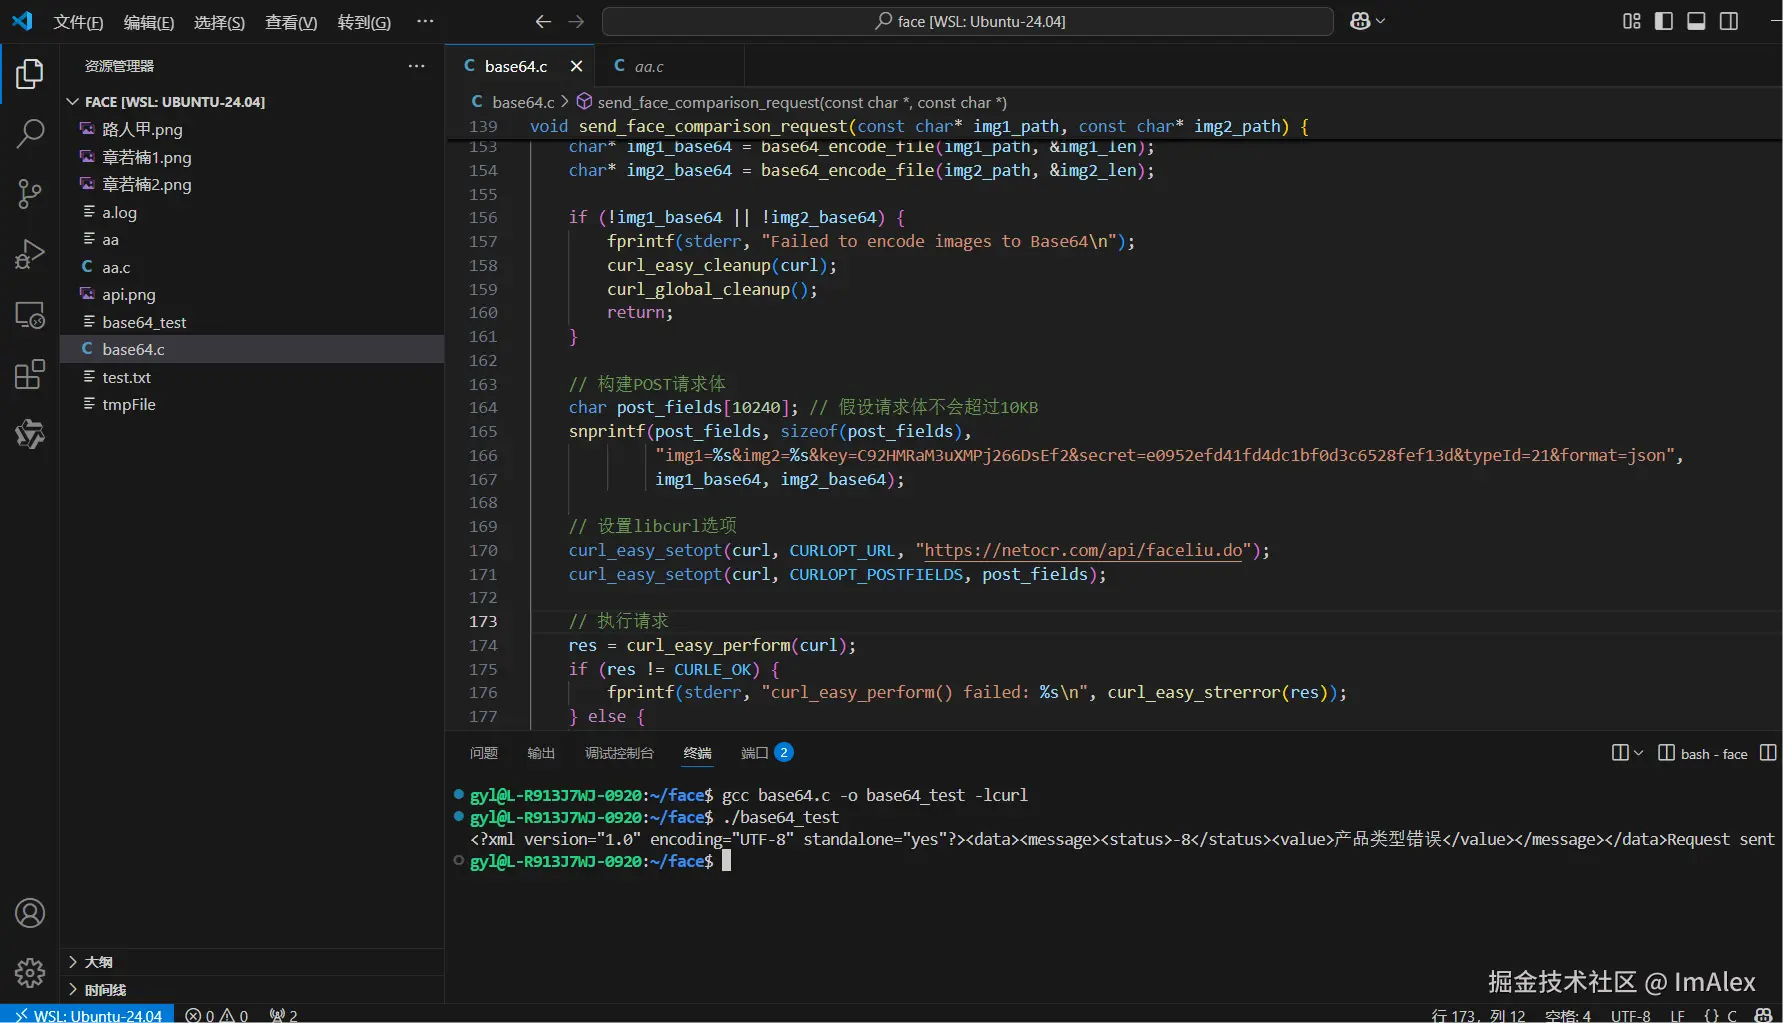
Task: Click the command center search box
Action: 967,21
